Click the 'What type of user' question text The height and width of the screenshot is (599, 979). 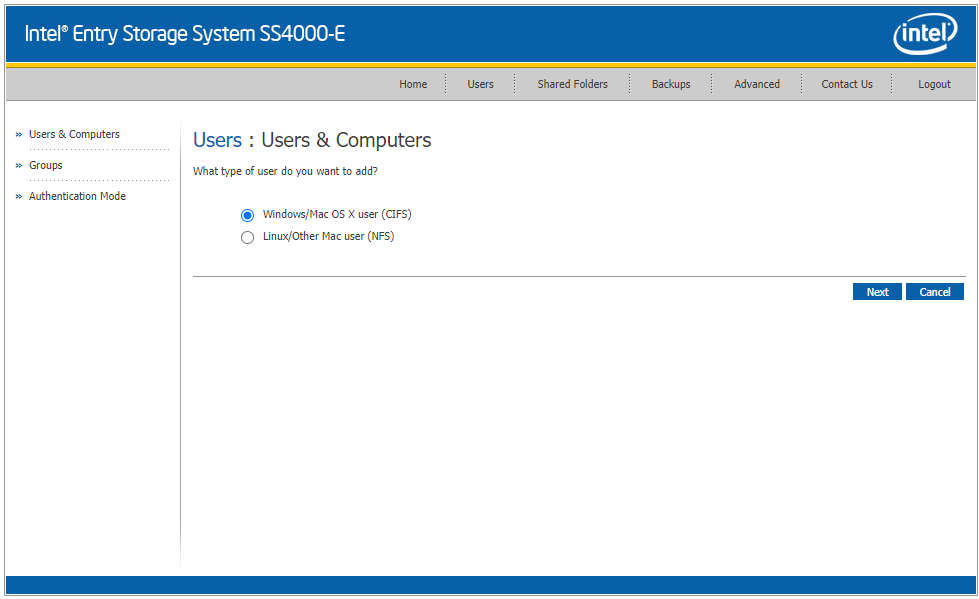click(285, 171)
